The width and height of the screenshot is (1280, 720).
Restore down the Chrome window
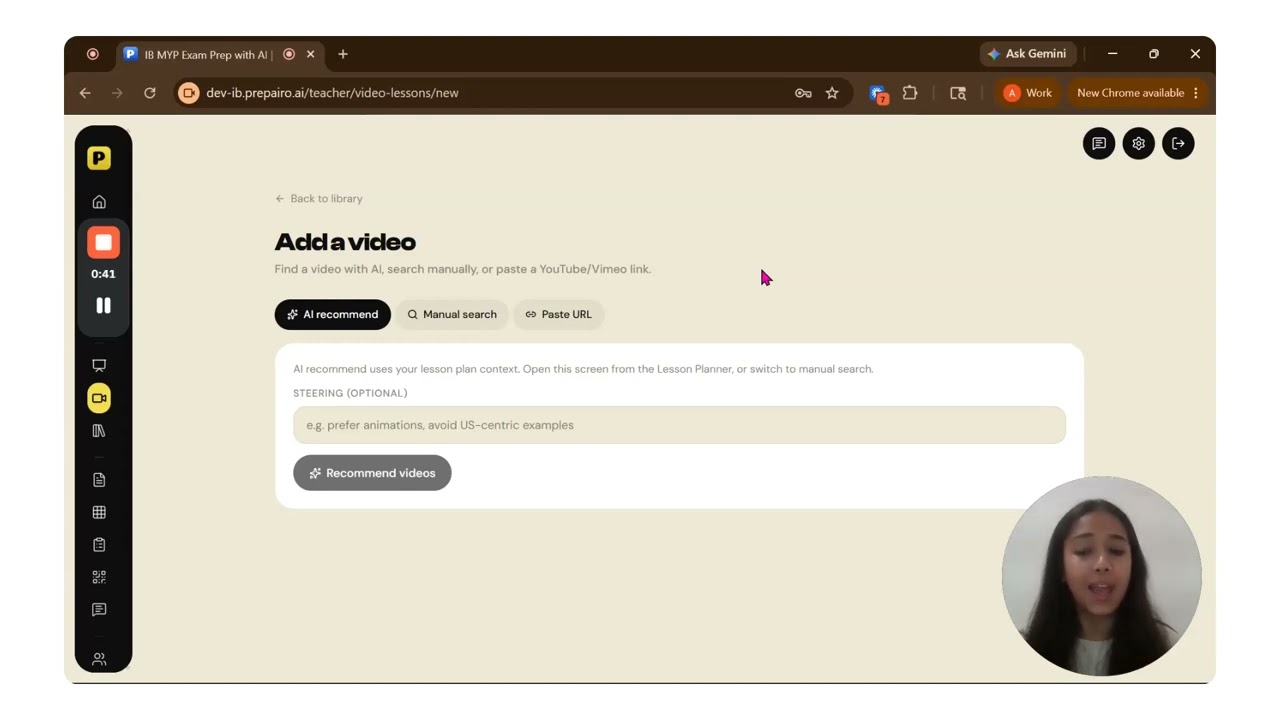(x=1154, y=54)
